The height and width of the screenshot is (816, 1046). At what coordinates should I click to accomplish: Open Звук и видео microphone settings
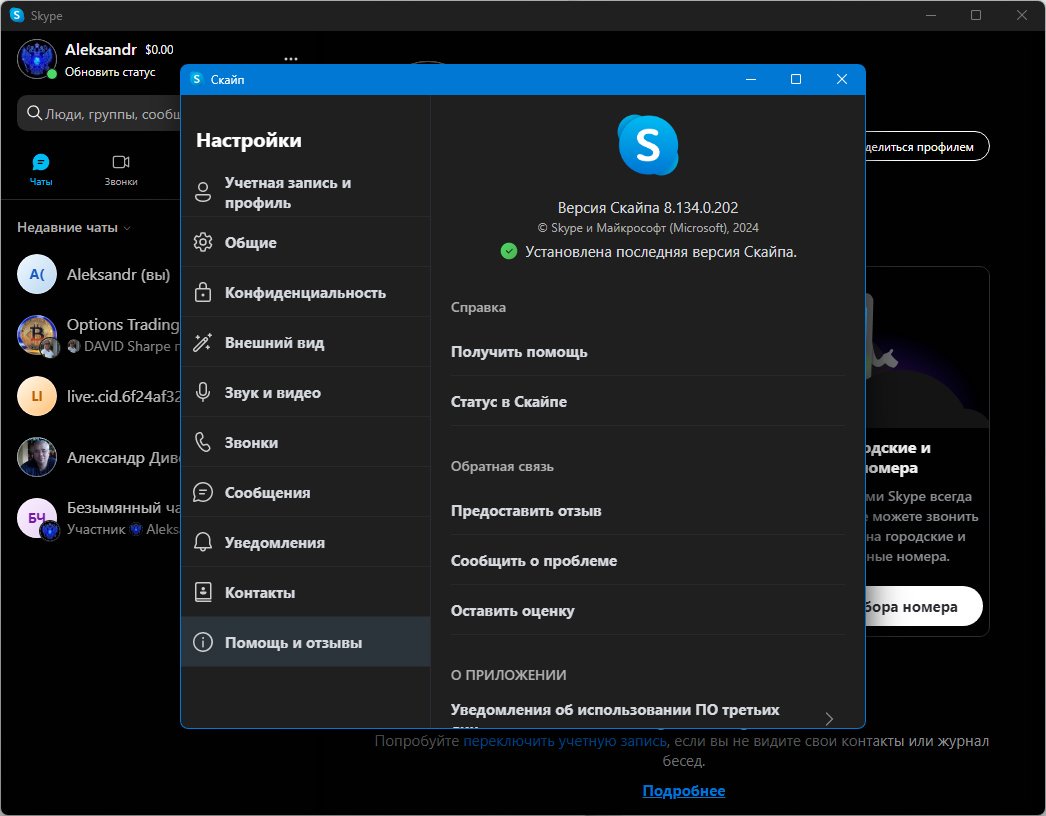pos(306,392)
